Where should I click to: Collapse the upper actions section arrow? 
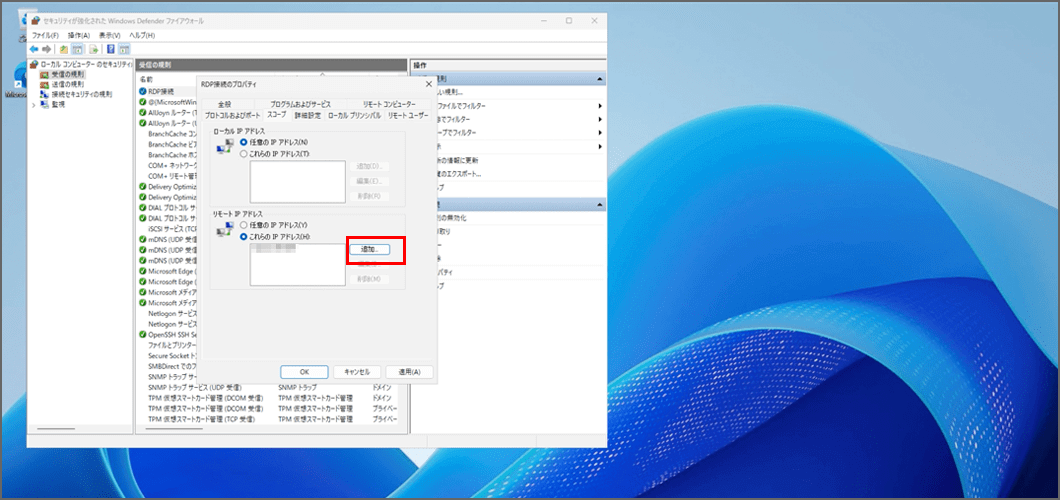click(599, 79)
